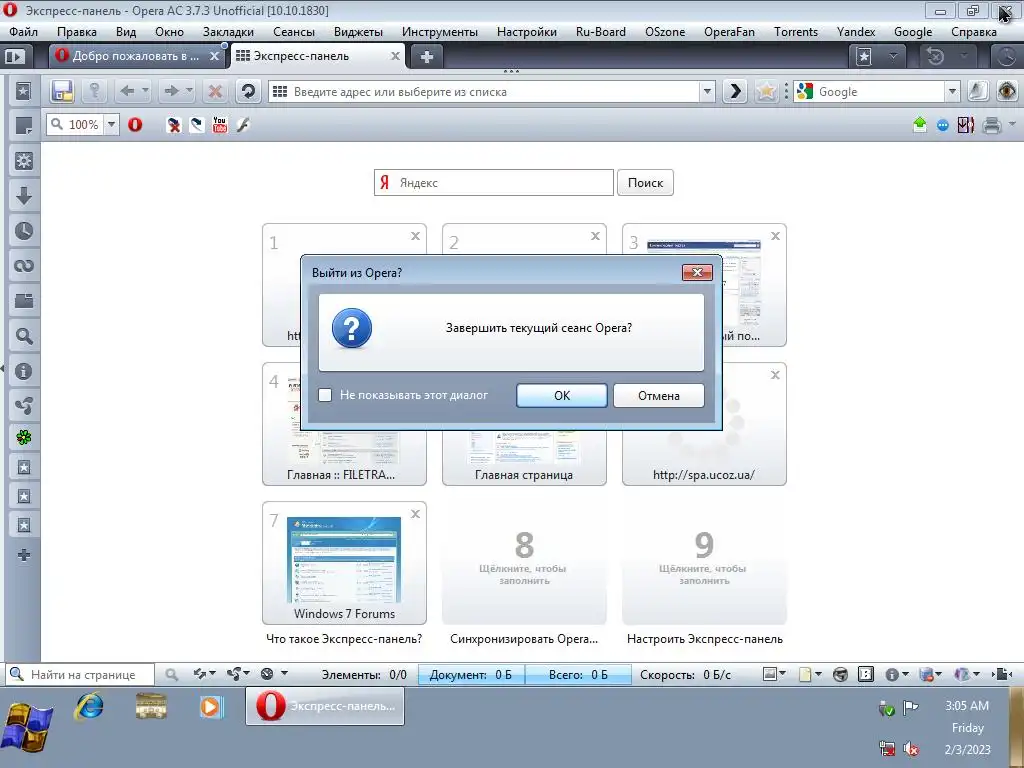Remove speed dial entry 7

point(415,514)
